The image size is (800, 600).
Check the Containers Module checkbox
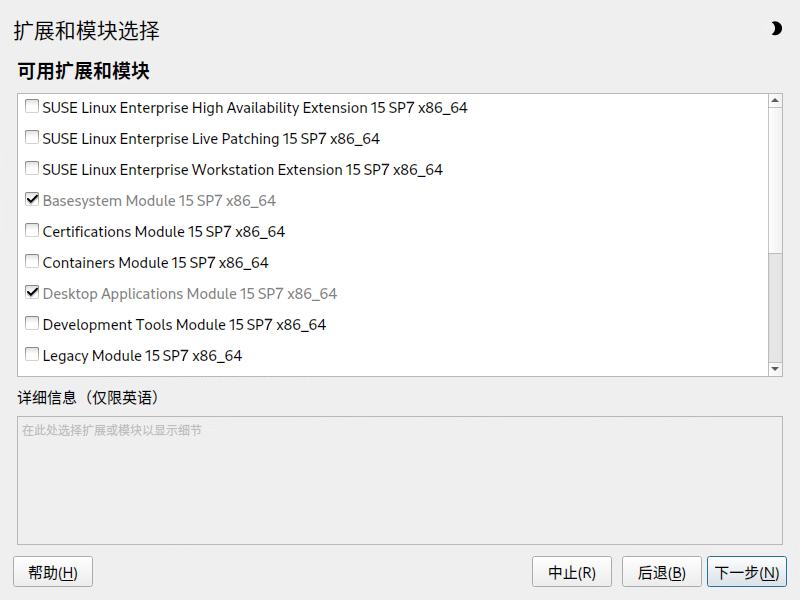32,262
